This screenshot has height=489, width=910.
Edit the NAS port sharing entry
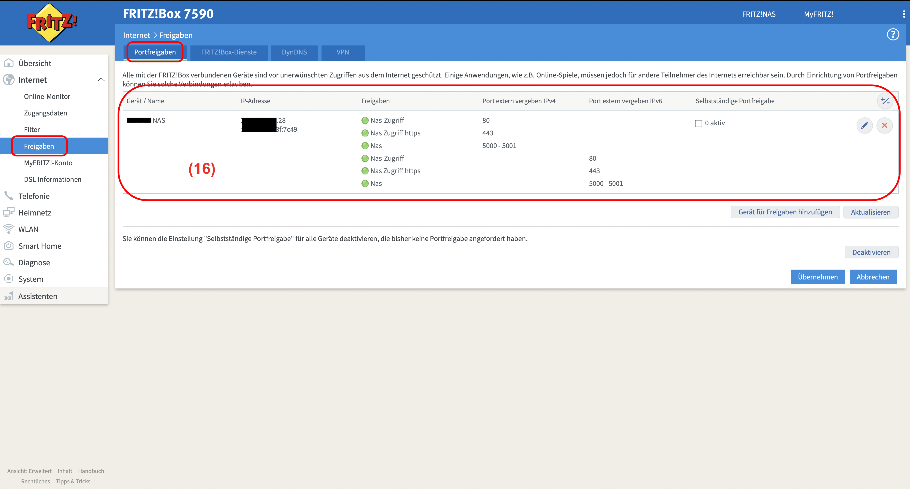[864, 125]
